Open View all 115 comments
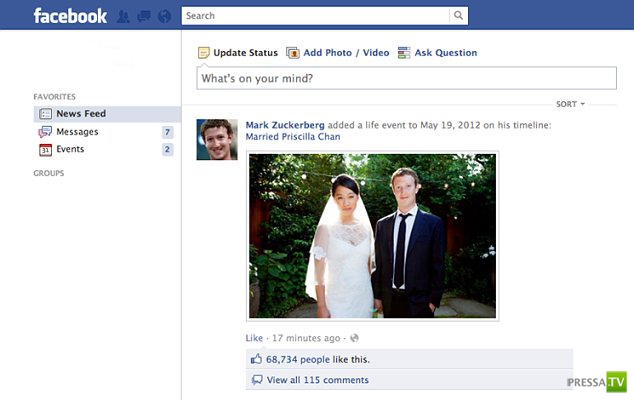Image resolution: width=634 pixels, height=400 pixels. 316,380
